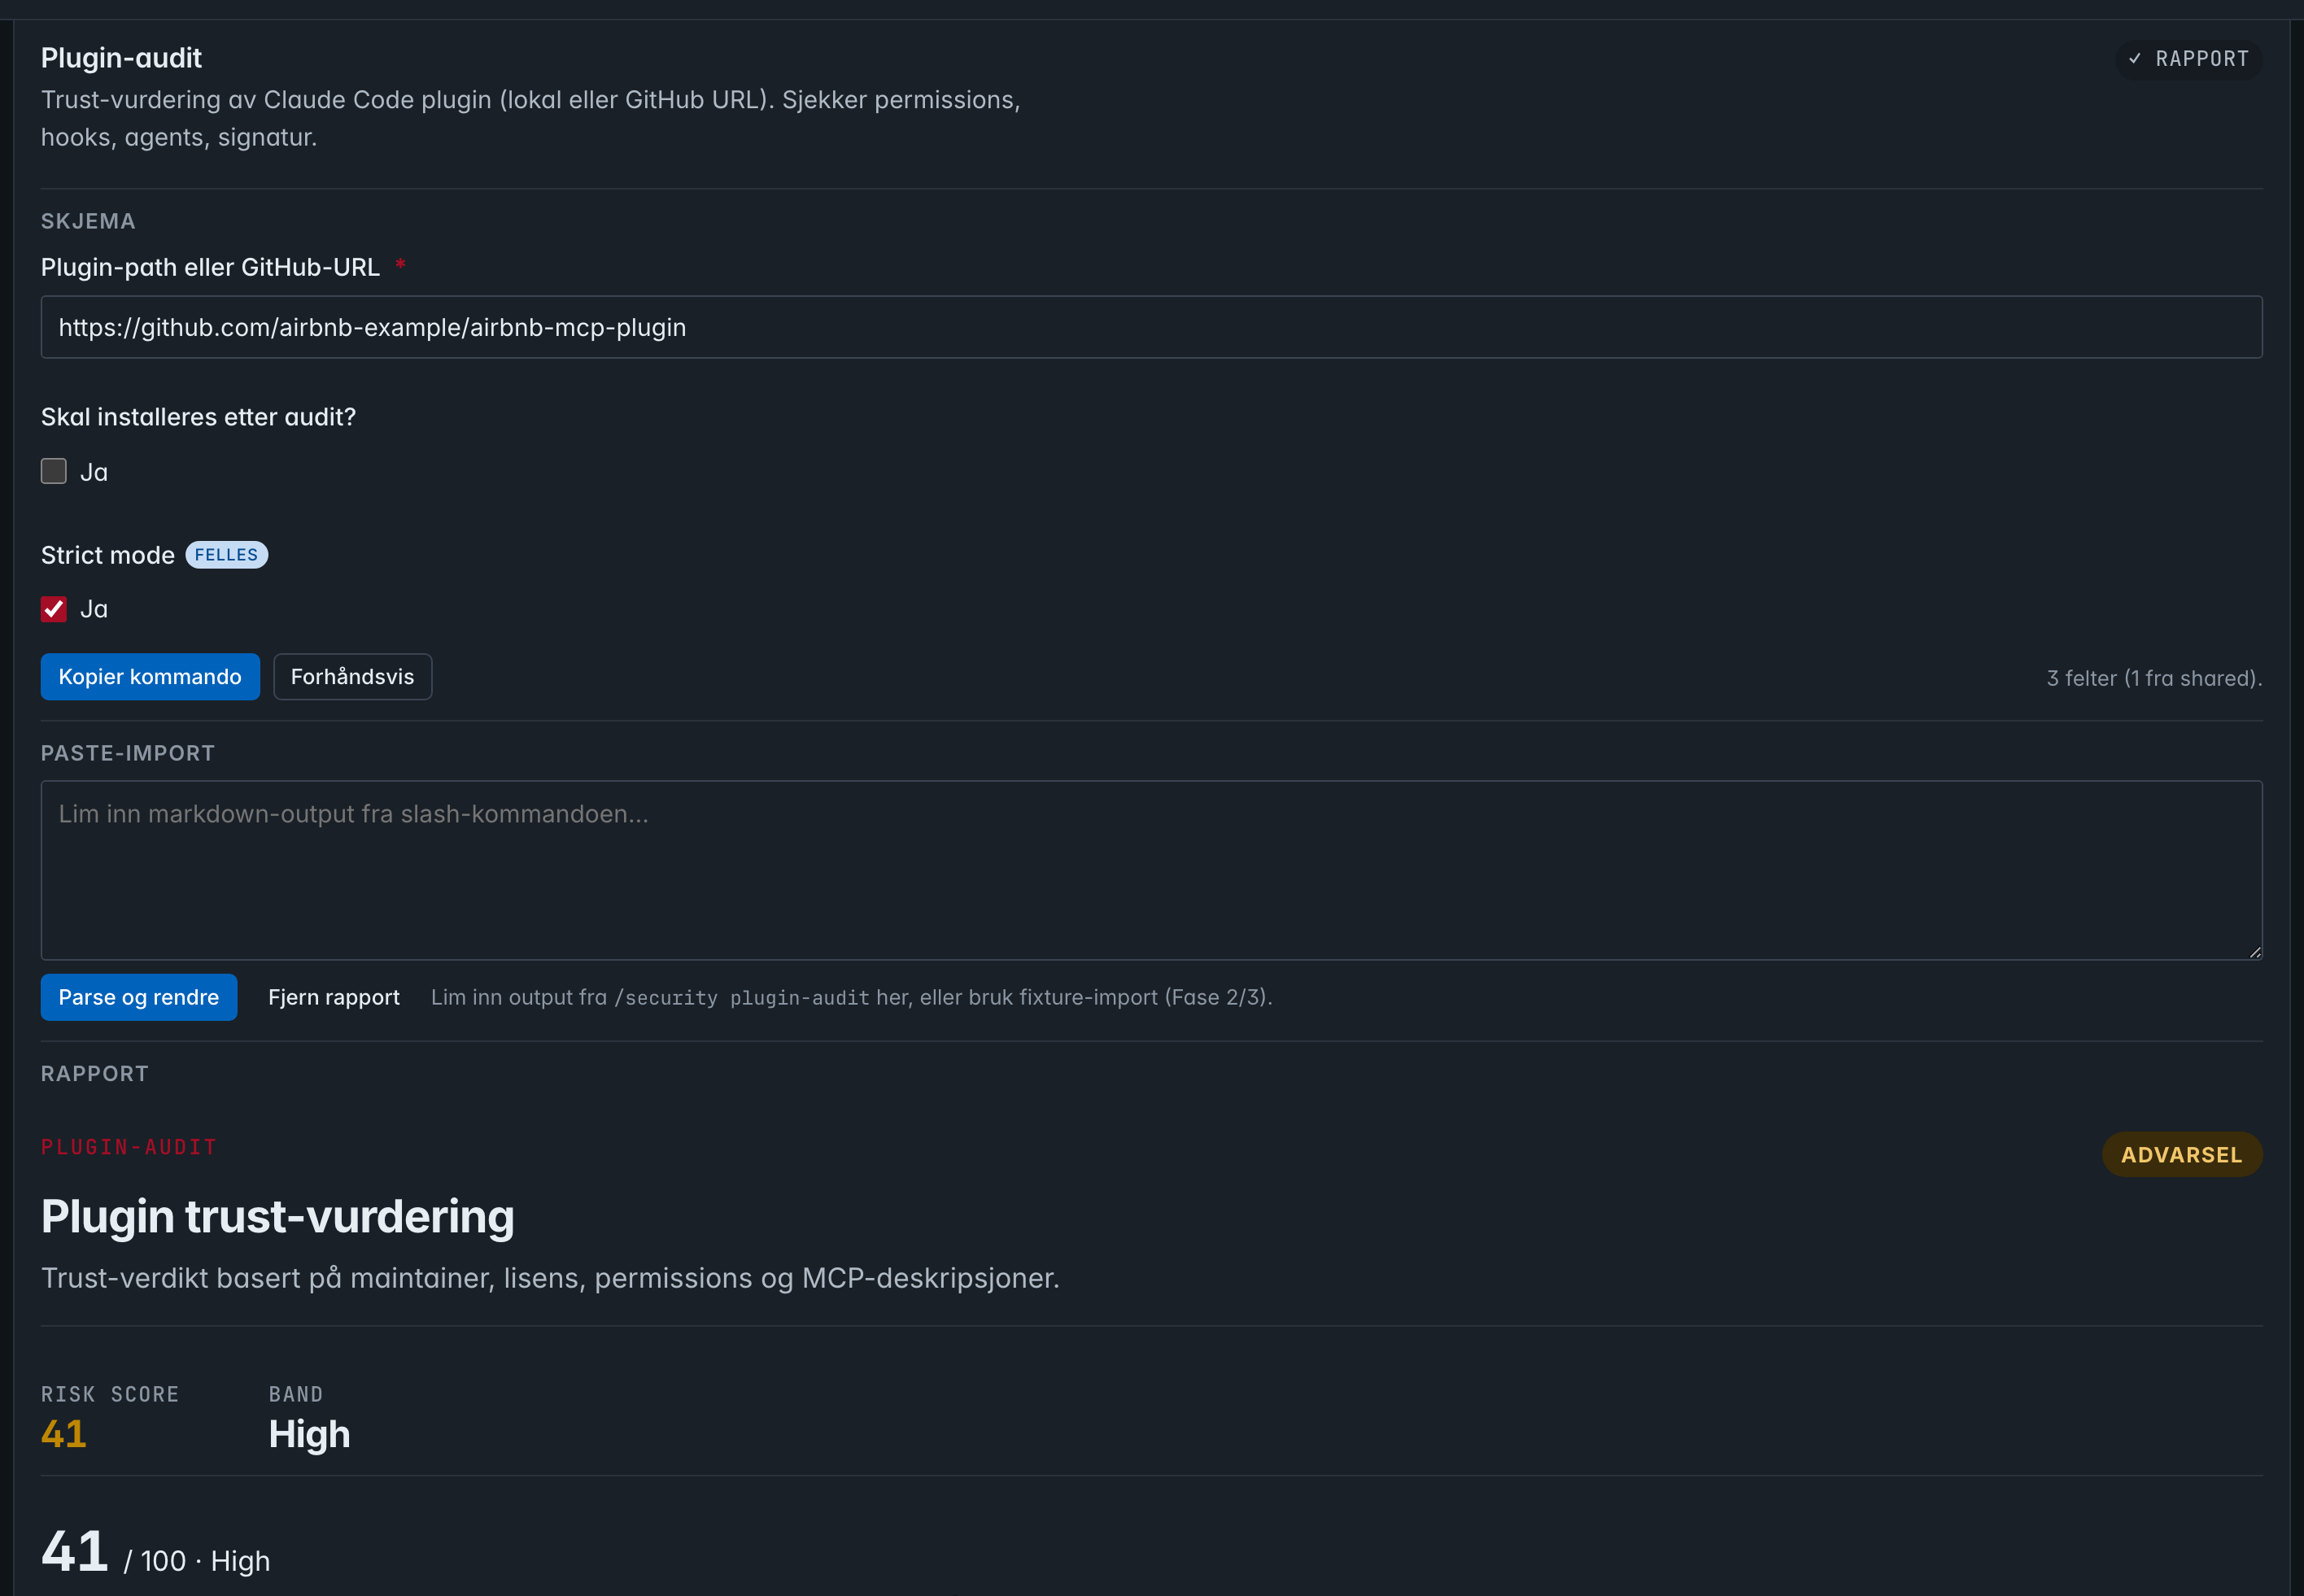Click the checkmark icon in RAPPORT badge

click(x=2135, y=59)
